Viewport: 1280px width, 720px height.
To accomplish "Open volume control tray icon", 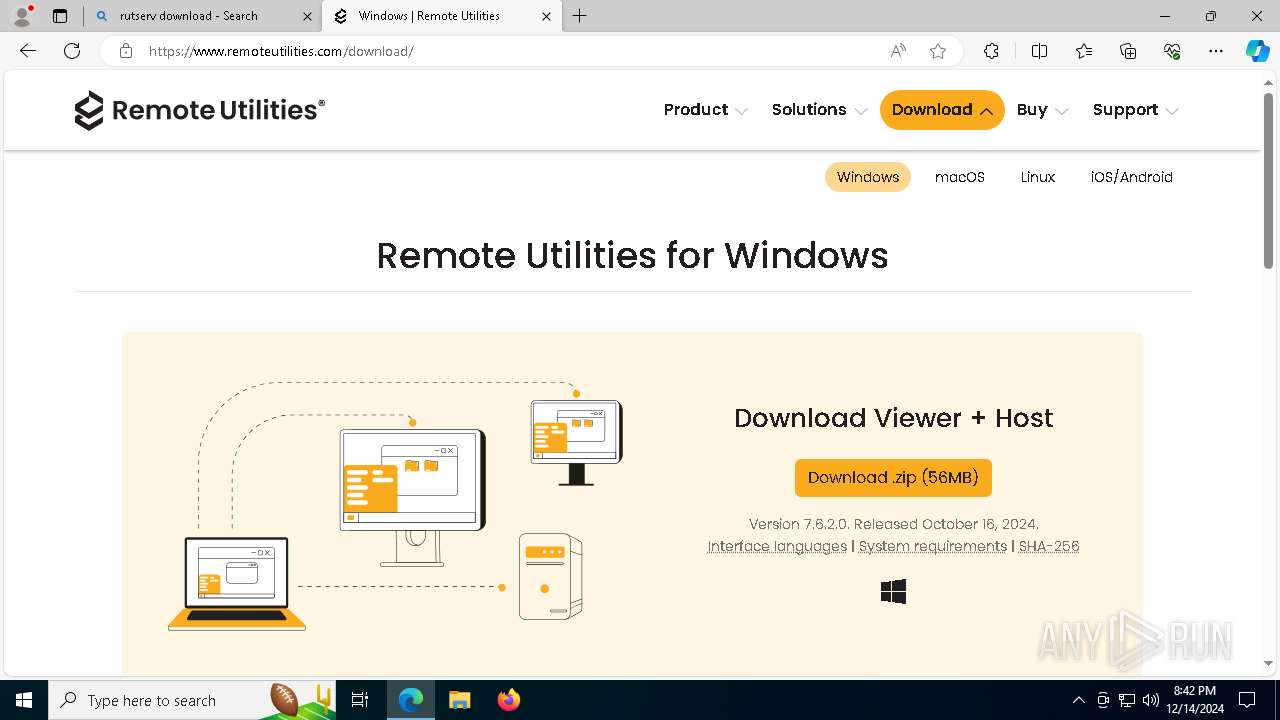I will (x=1151, y=700).
